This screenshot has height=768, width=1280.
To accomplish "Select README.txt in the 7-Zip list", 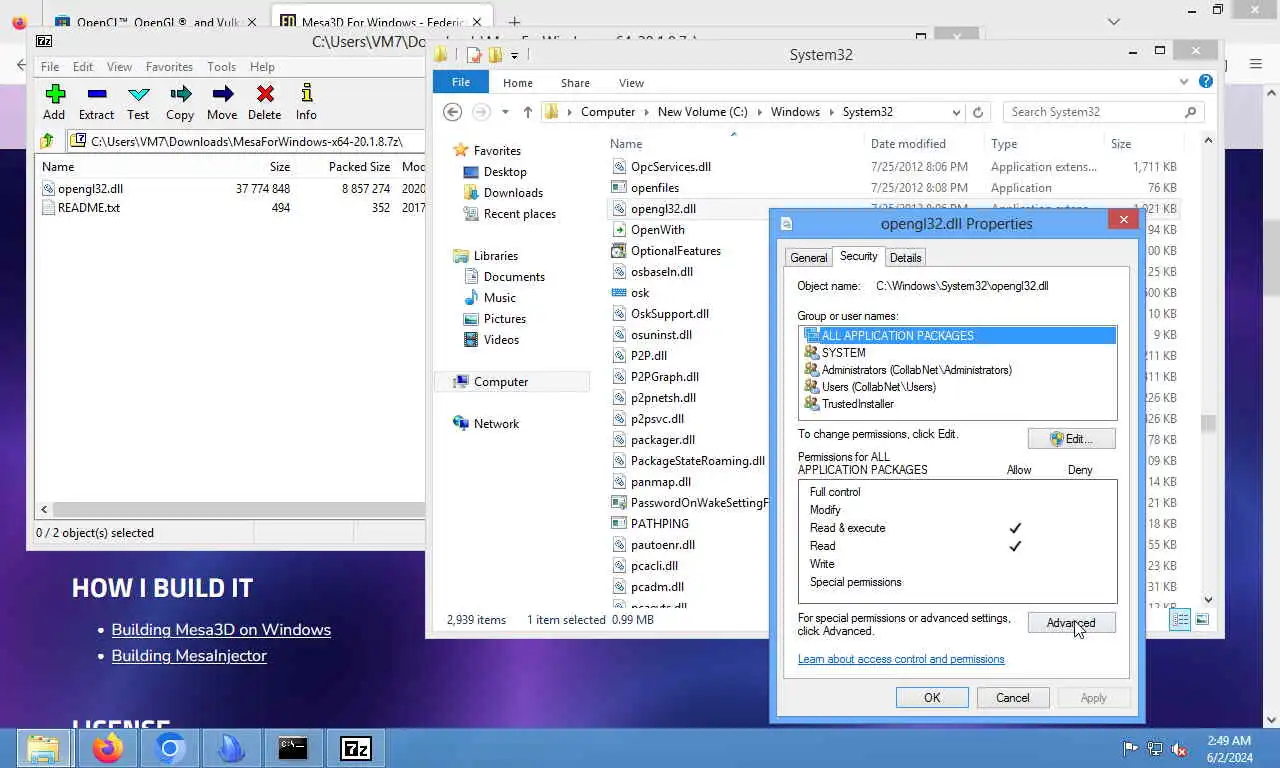I will (88, 208).
